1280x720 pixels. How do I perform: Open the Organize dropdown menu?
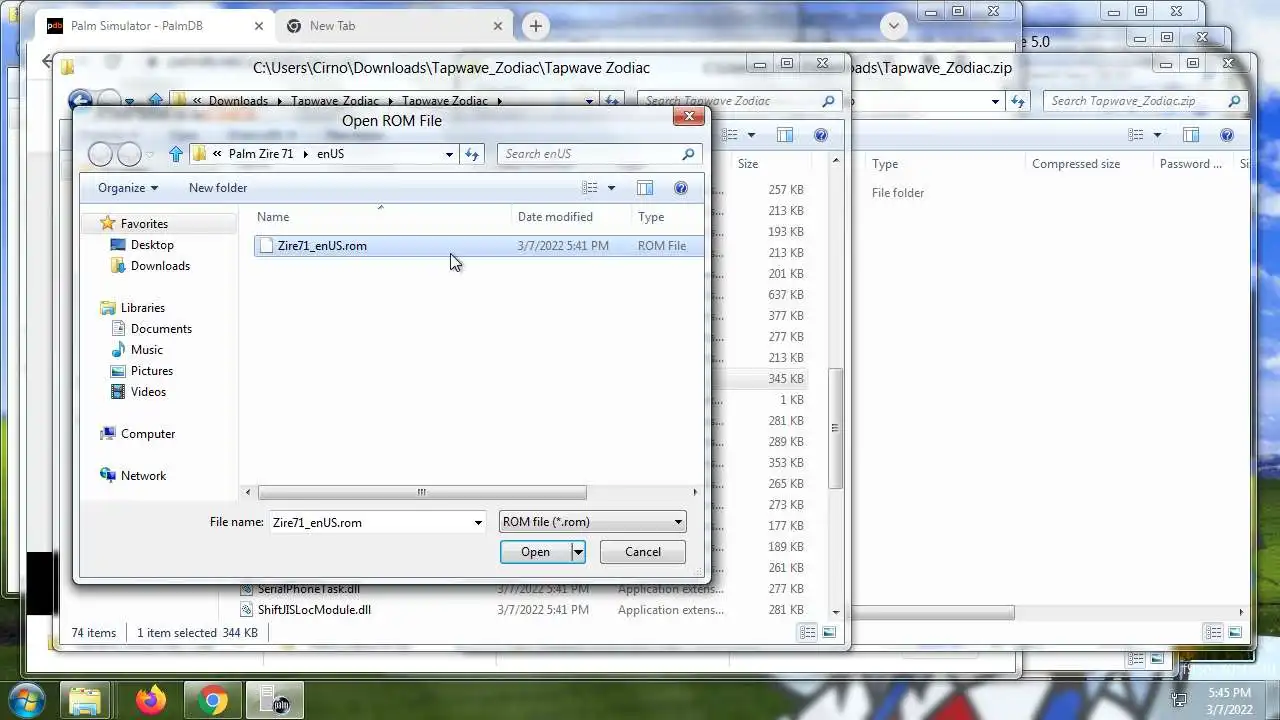click(128, 188)
